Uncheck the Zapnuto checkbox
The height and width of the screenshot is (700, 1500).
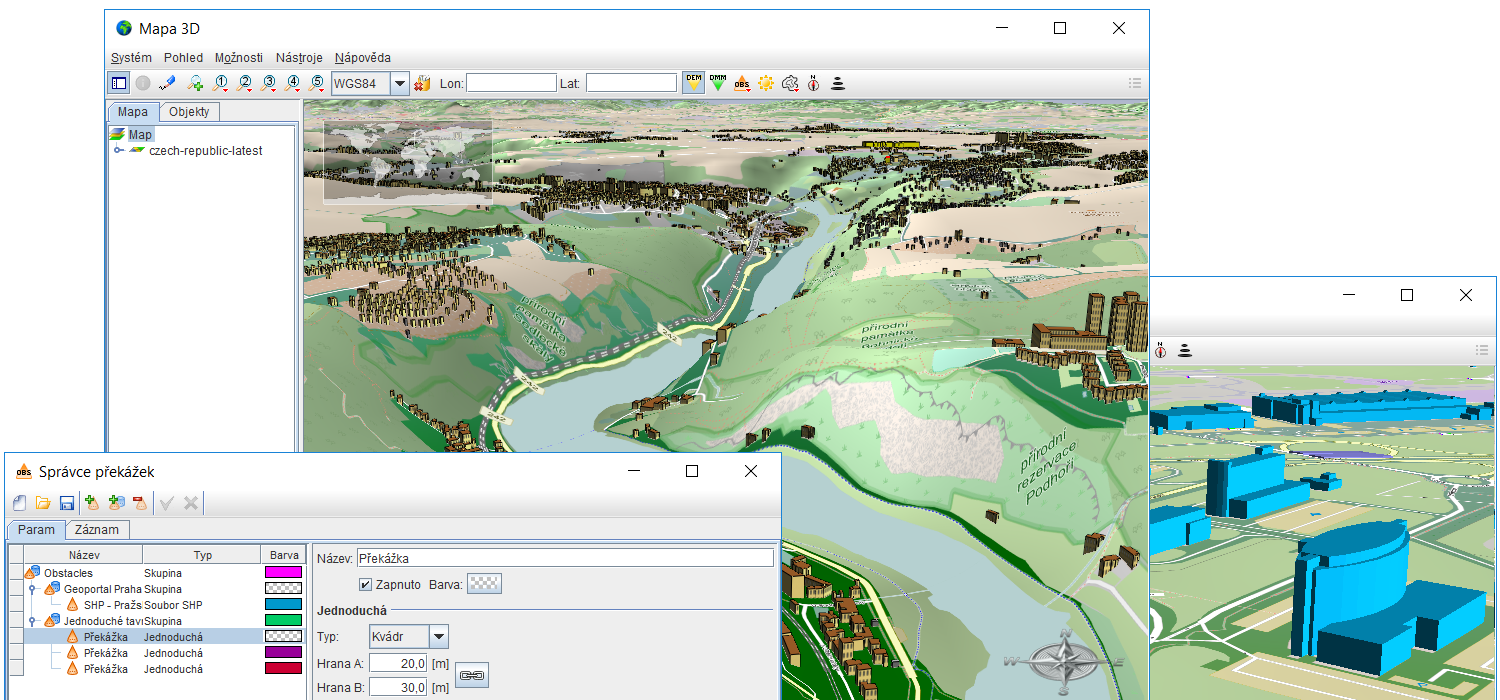tap(365, 584)
